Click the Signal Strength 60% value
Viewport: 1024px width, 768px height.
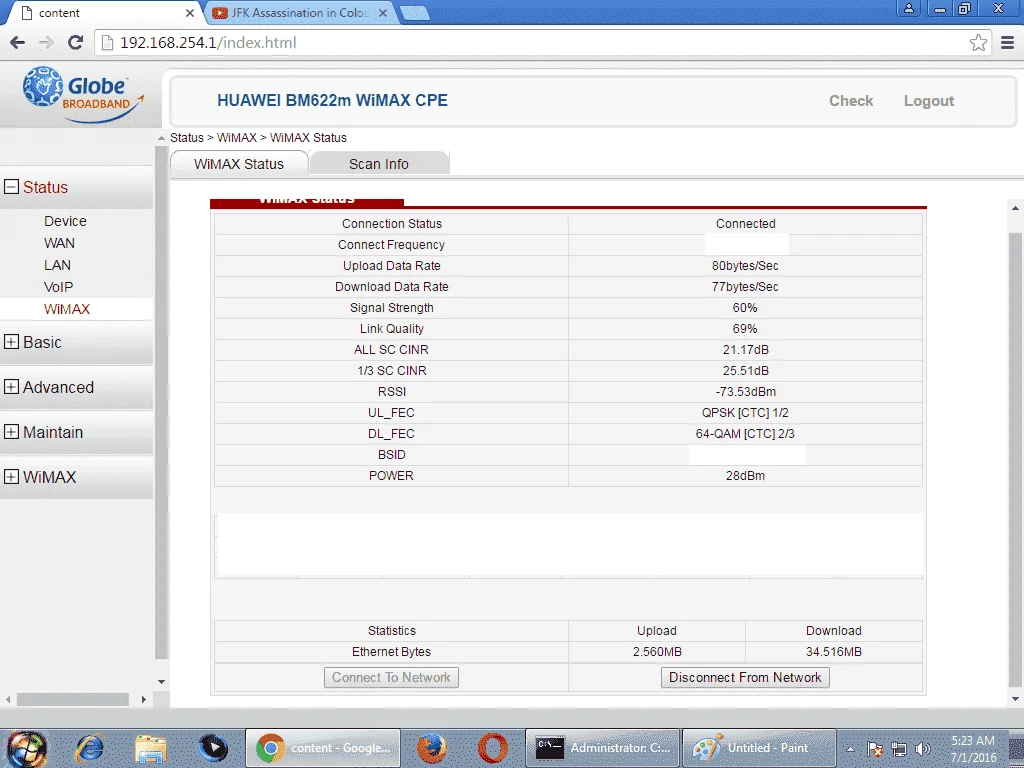(745, 308)
